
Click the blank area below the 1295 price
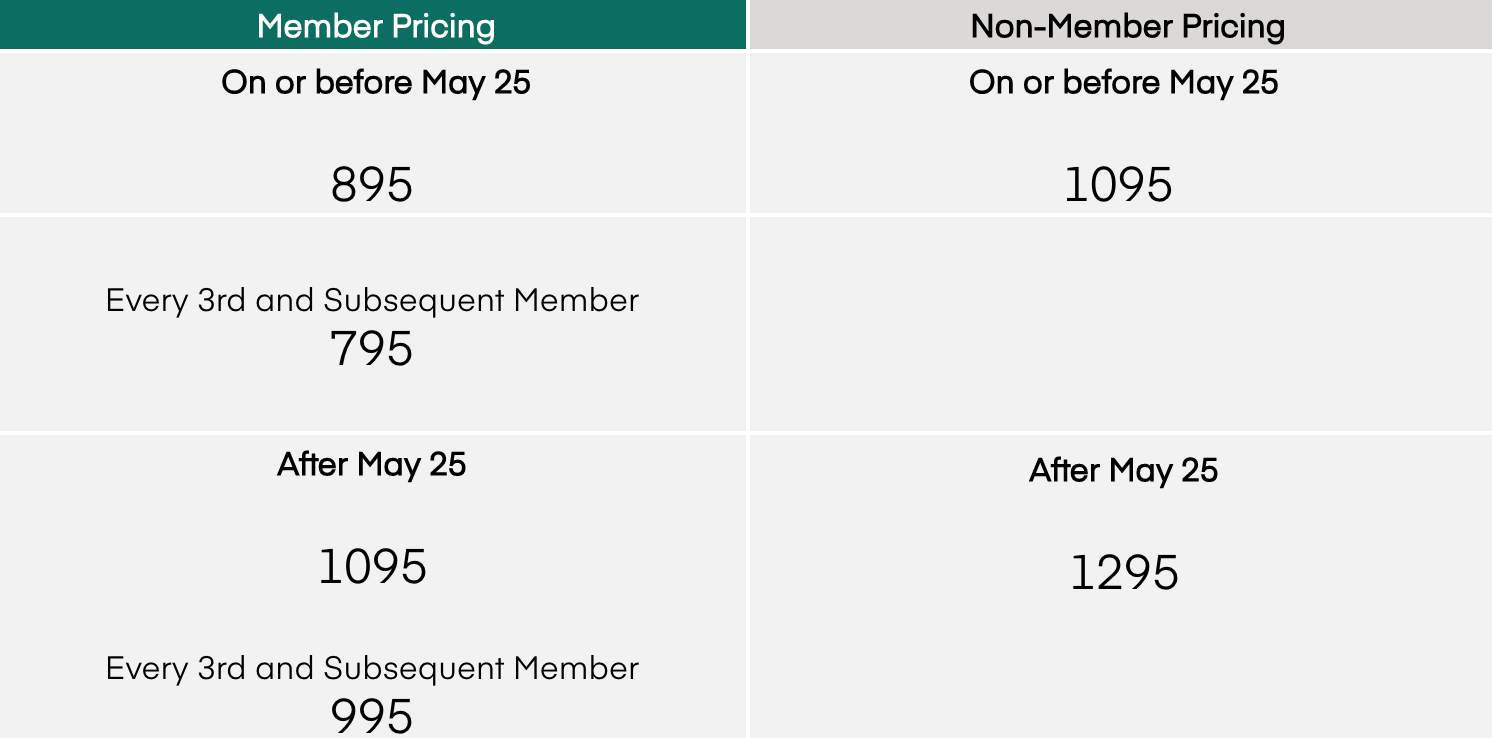point(1120,670)
